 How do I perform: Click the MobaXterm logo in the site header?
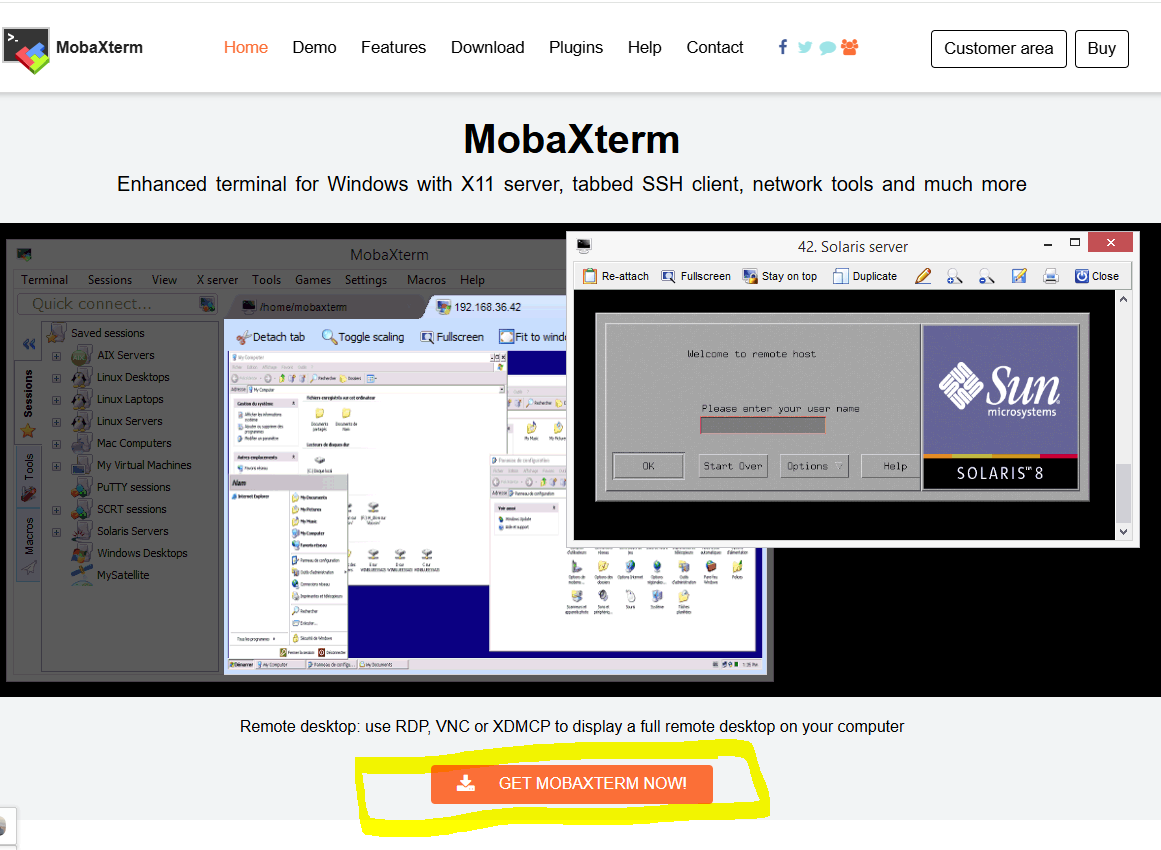[26, 50]
